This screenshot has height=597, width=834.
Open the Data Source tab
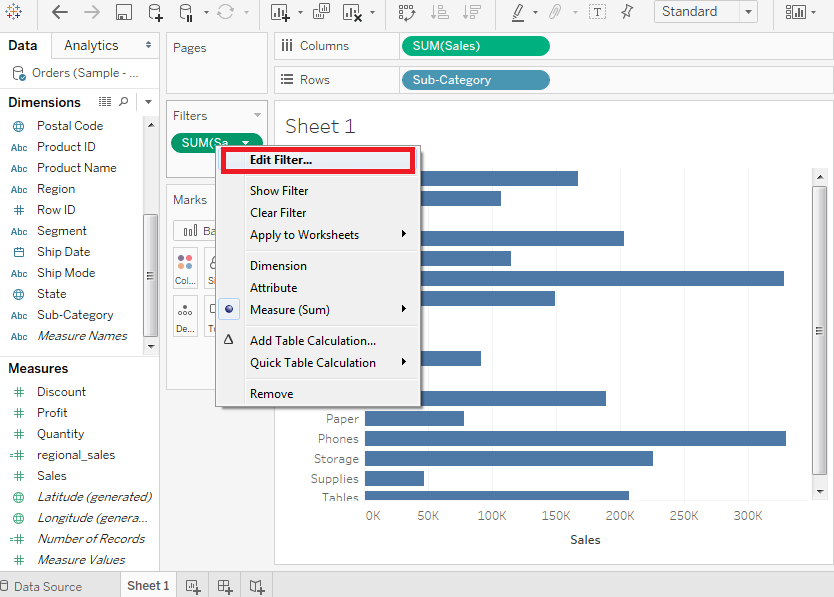[x=48, y=586]
